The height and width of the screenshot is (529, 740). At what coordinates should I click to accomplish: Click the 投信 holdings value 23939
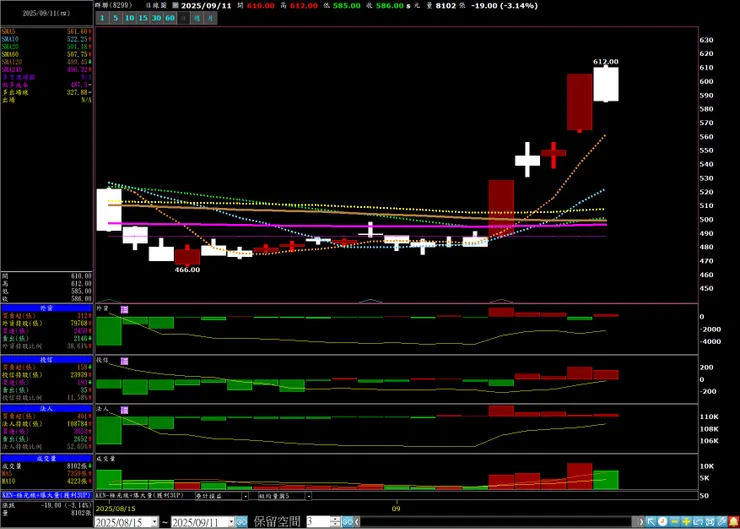(79, 375)
